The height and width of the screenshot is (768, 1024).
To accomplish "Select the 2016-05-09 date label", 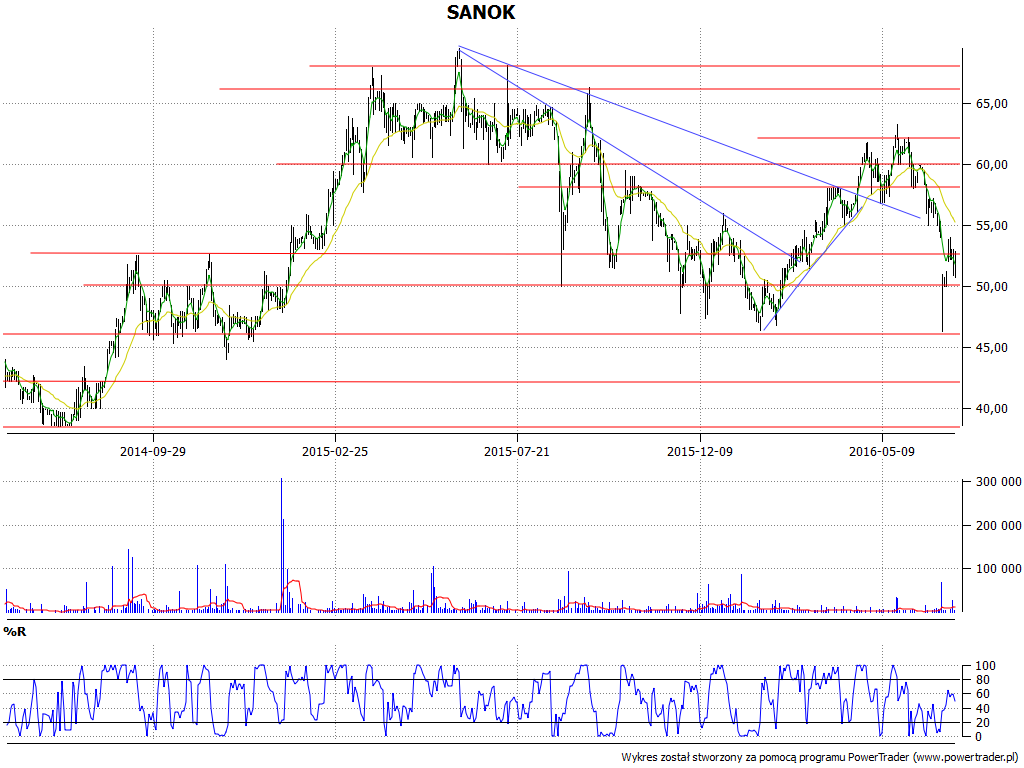I will [882, 451].
